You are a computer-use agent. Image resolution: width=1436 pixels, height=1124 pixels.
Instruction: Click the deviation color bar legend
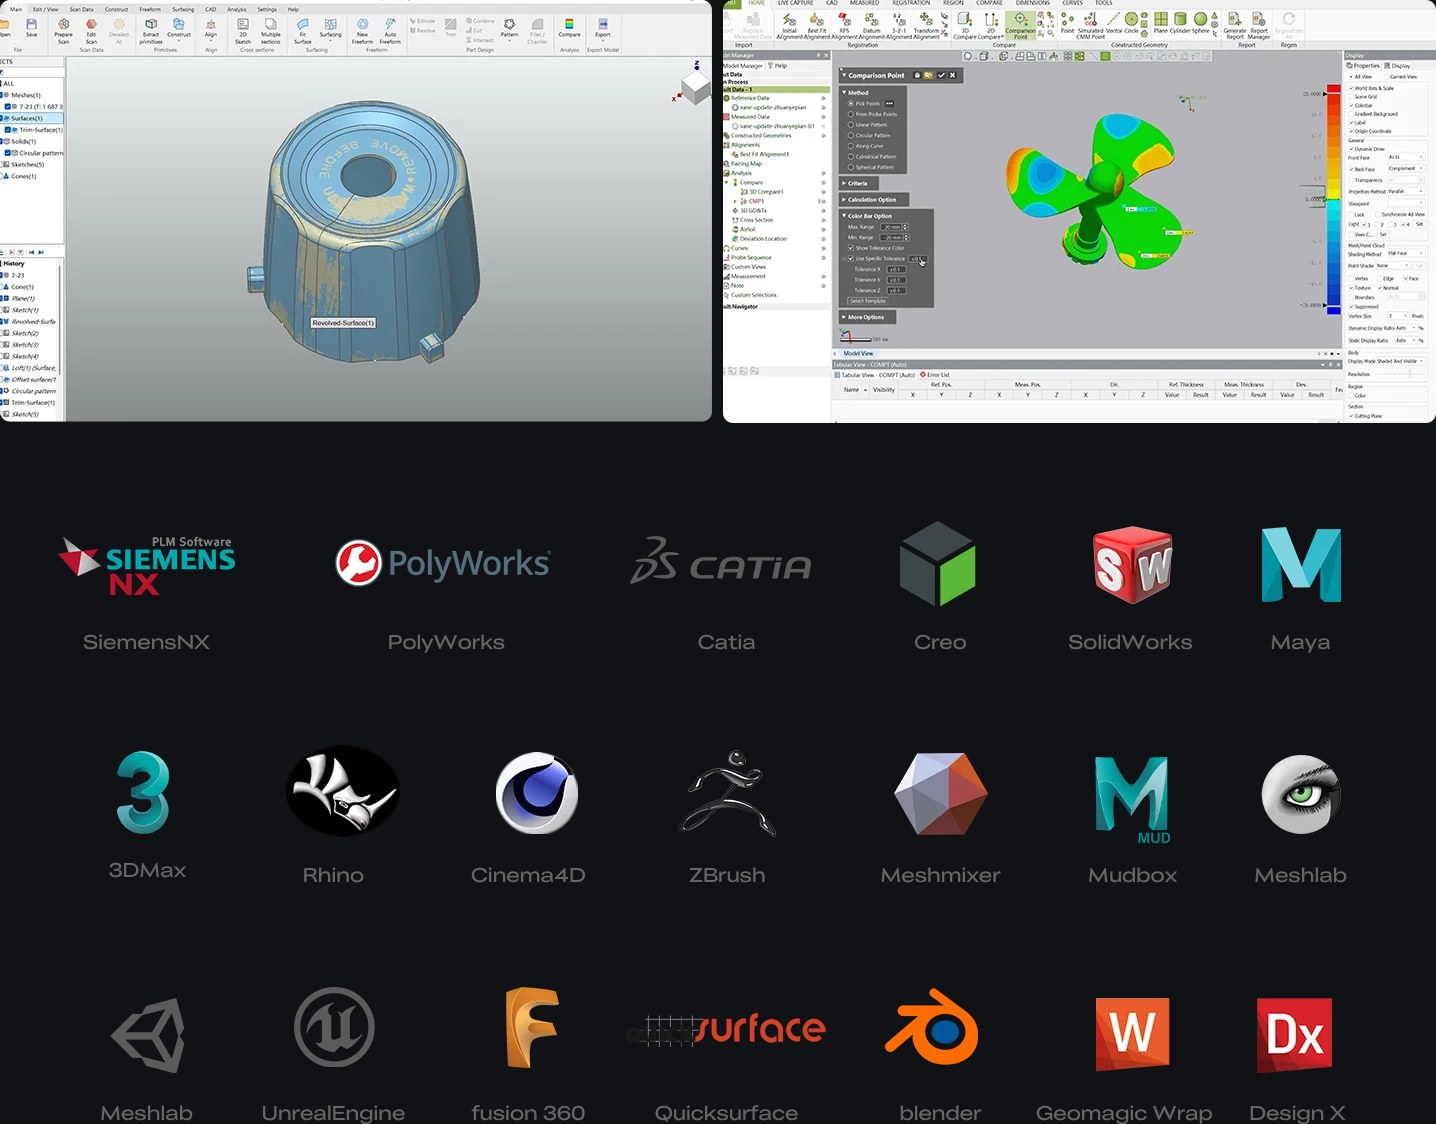1333,201
